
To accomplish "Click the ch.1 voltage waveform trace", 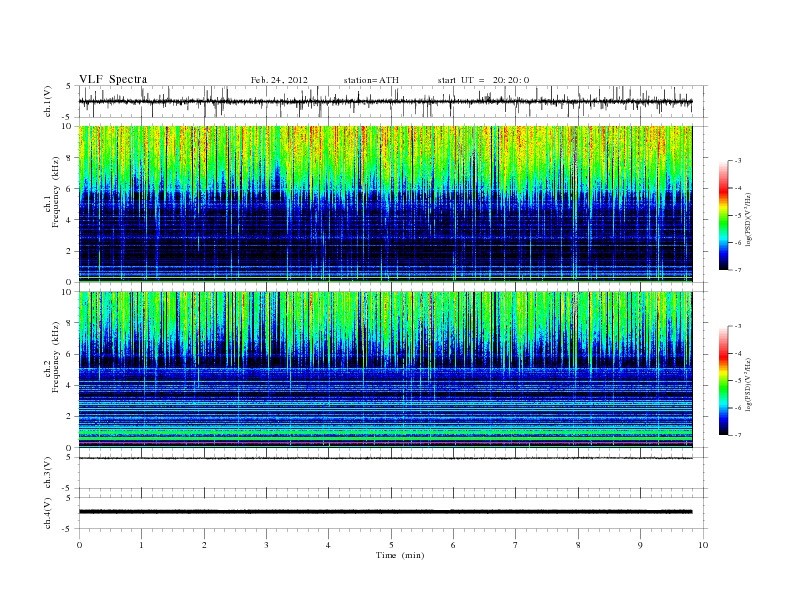I will [385, 101].
